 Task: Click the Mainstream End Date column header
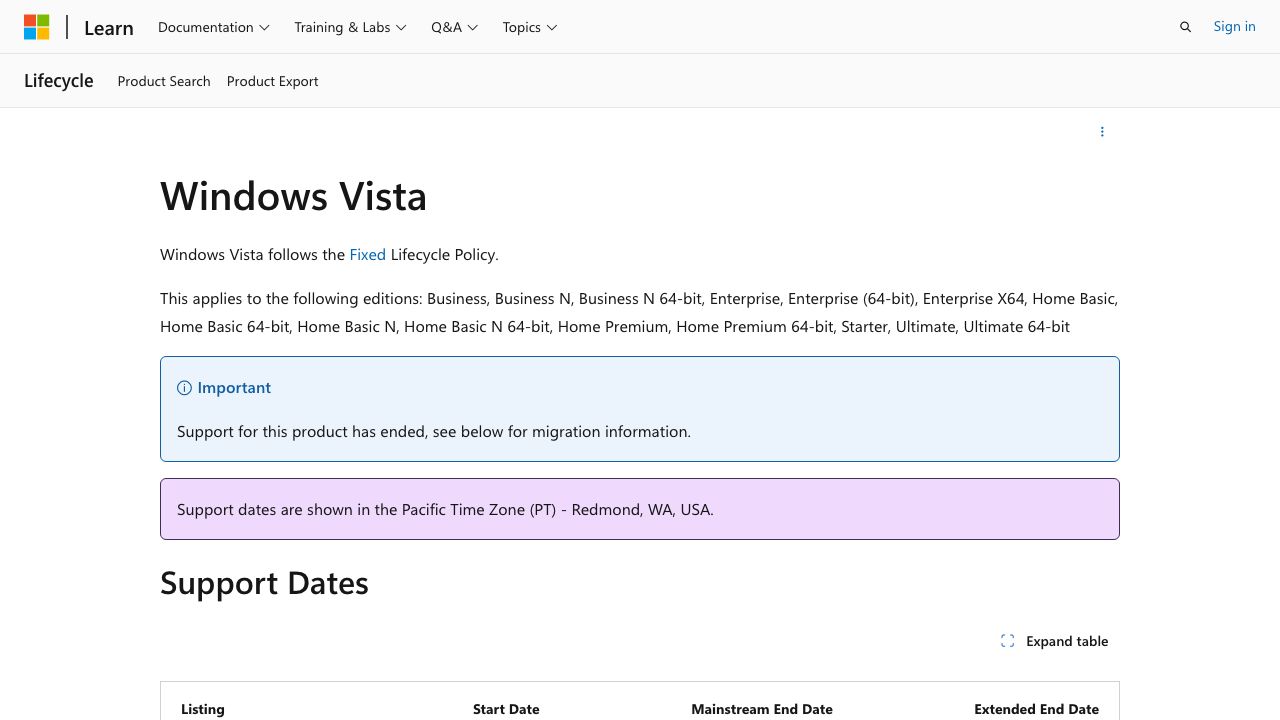tap(762, 709)
